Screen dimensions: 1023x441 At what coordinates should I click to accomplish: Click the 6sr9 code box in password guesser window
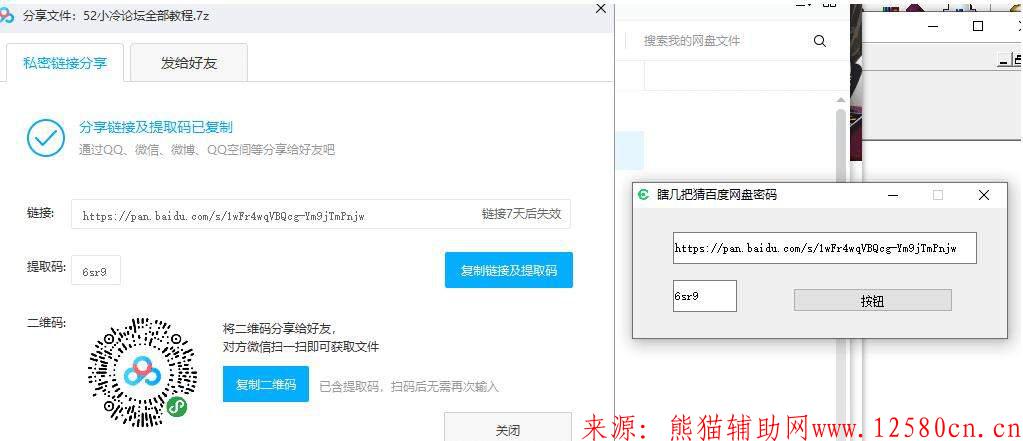click(x=704, y=296)
